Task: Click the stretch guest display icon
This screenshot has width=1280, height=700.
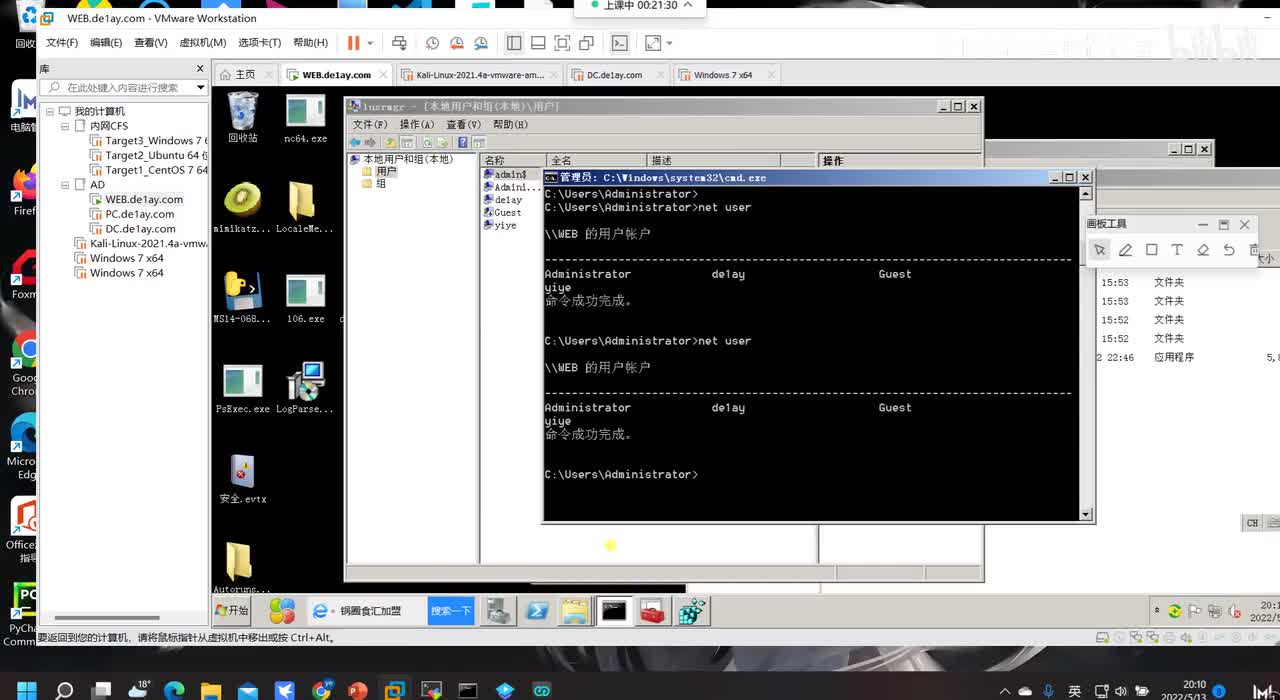Action: tap(653, 43)
